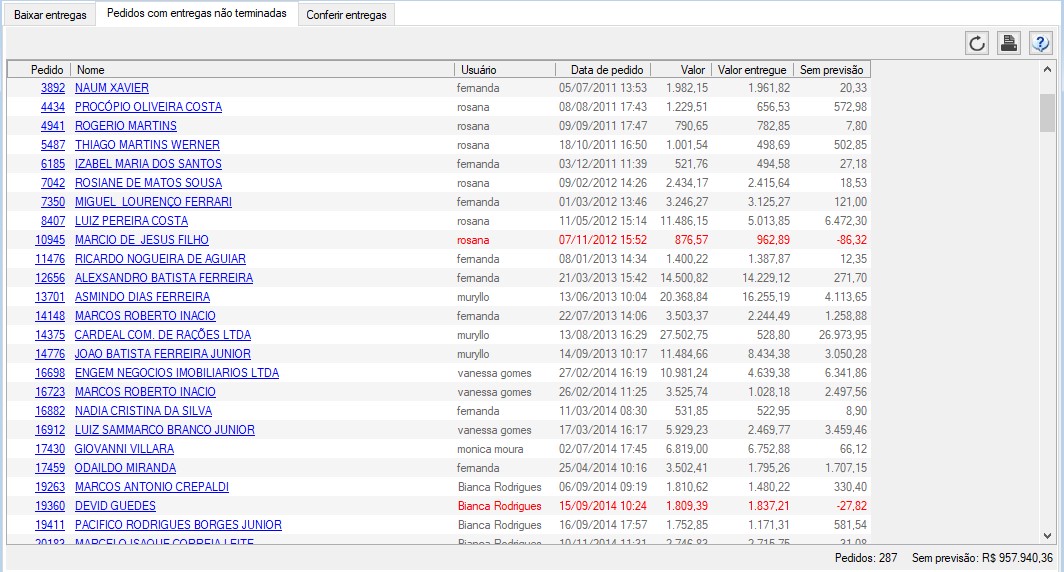Open ENGEM NEGOCIOS IMOBILIARIOS LTDA link
Viewport: 1064px width, 572px height.
click(x=177, y=373)
